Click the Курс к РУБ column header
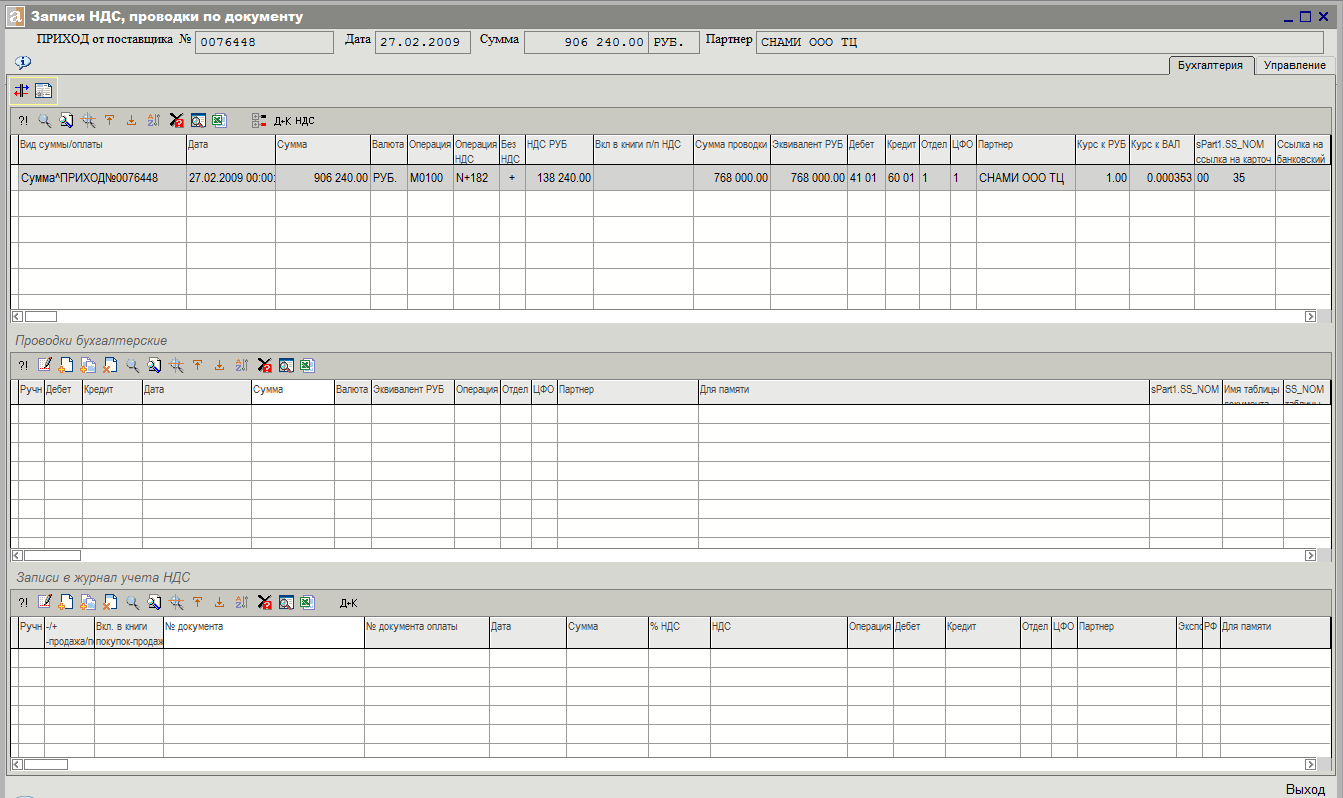Screen dimensions: 1343x798 pyautogui.click(x=1102, y=149)
